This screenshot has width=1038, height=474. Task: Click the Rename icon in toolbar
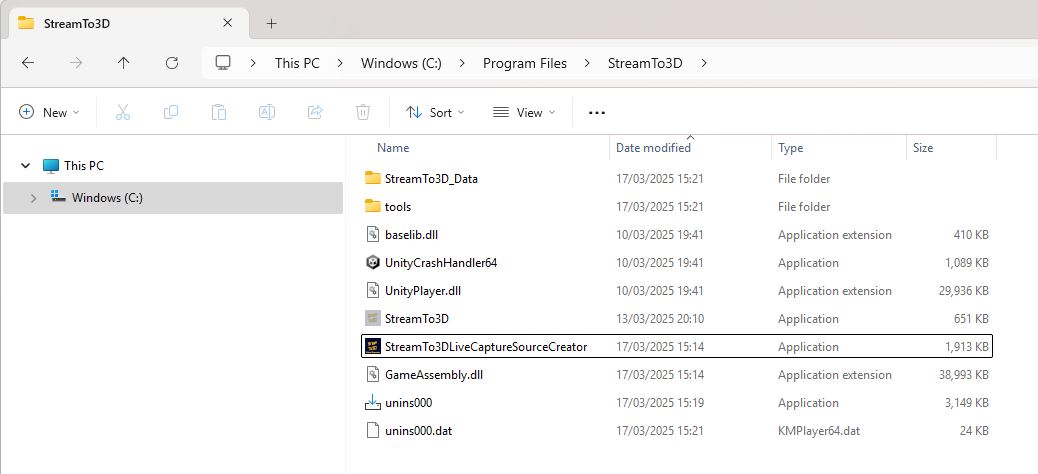pos(267,113)
